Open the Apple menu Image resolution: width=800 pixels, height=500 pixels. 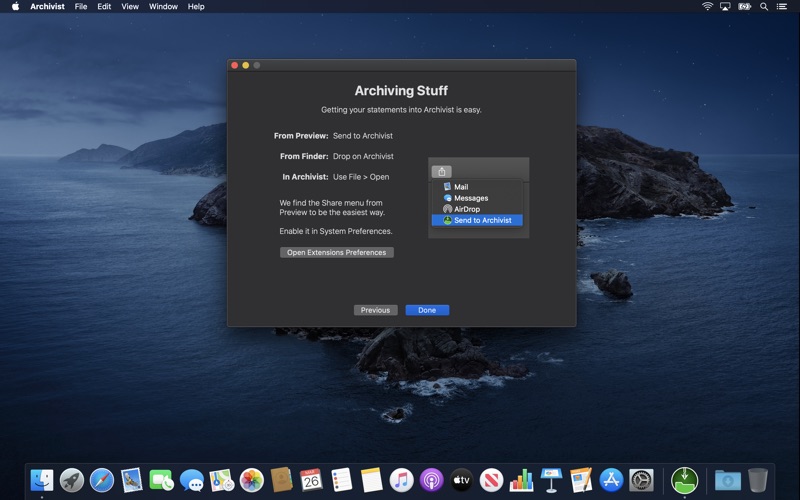point(15,6)
